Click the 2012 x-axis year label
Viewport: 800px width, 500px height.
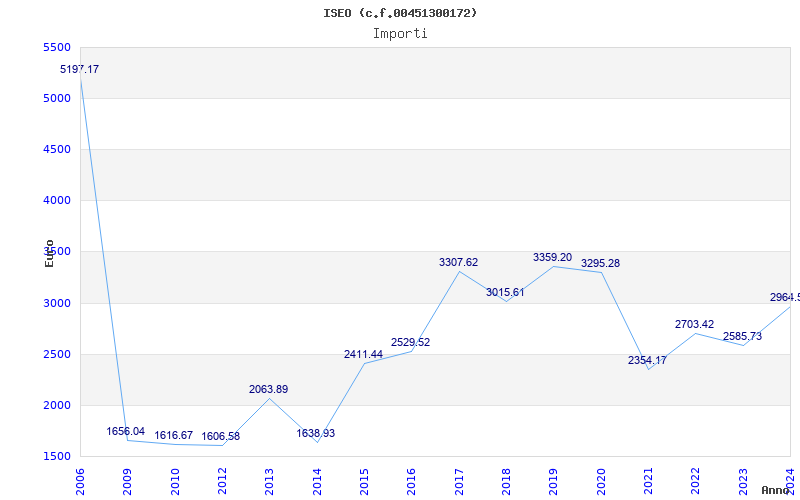pos(222,482)
